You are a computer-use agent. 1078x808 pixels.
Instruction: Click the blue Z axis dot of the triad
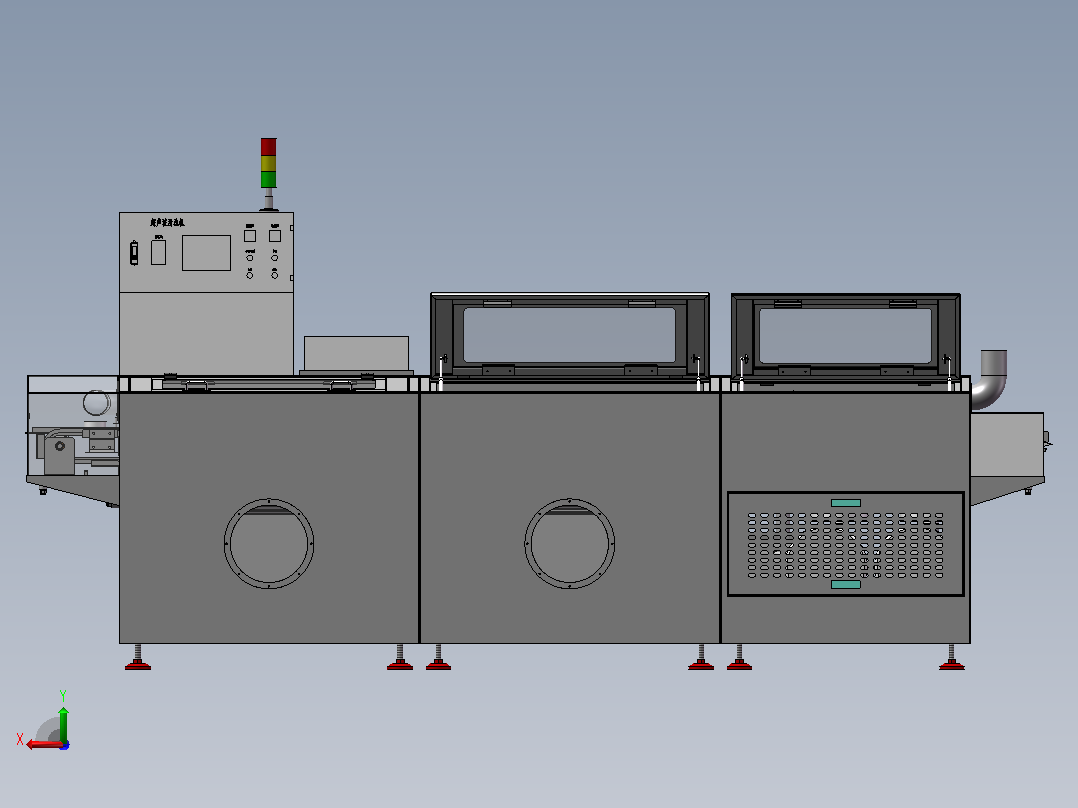(x=65, y=745)
